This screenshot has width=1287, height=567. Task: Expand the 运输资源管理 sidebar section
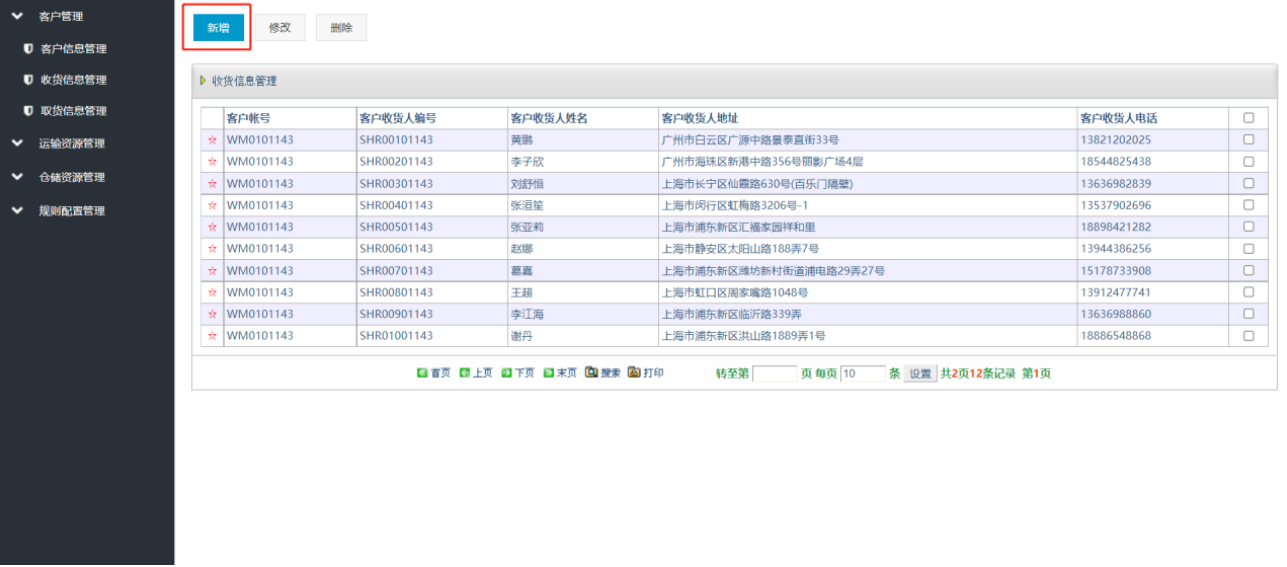click(17, 143)
